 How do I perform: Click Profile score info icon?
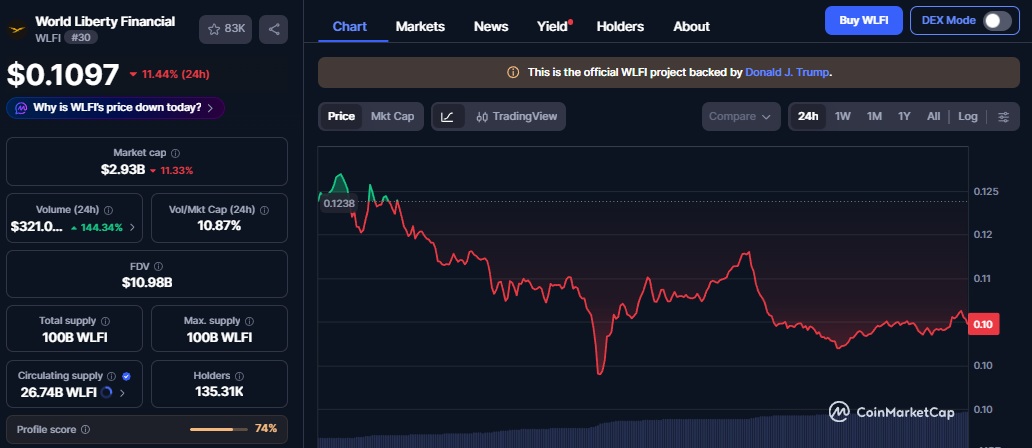pos(84,429)
